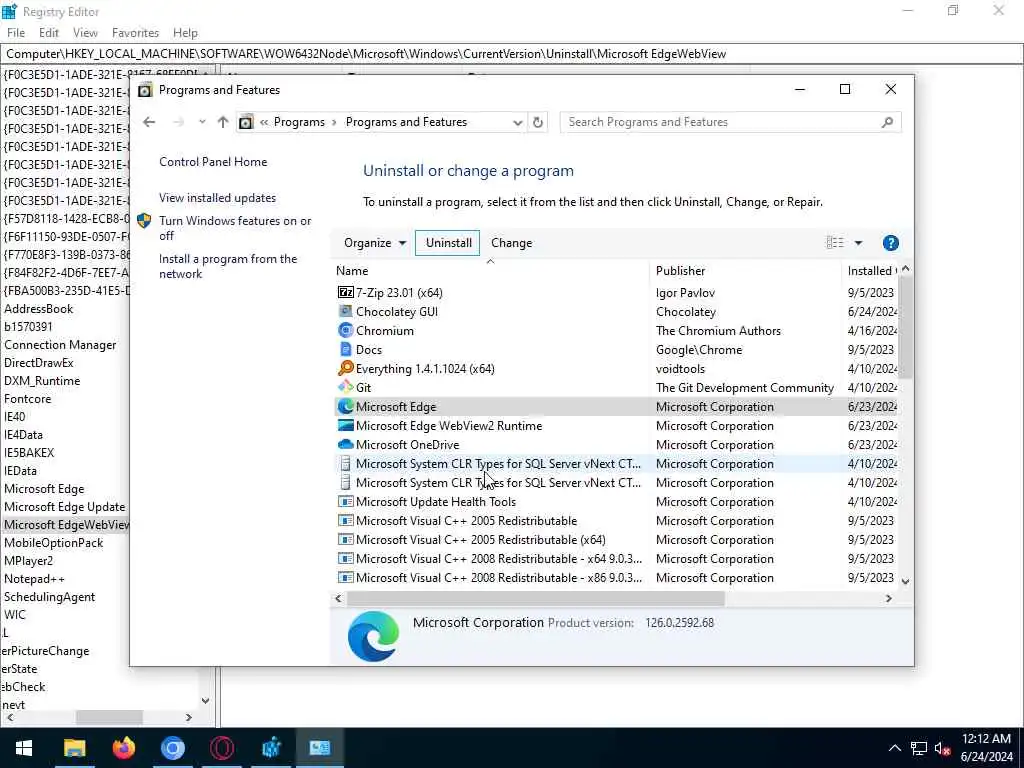Image resolution: width=1024 pixels, height=768 pixels.
Task: Open the Help menu in Registry Editor
Action: (x=185, y=33)
